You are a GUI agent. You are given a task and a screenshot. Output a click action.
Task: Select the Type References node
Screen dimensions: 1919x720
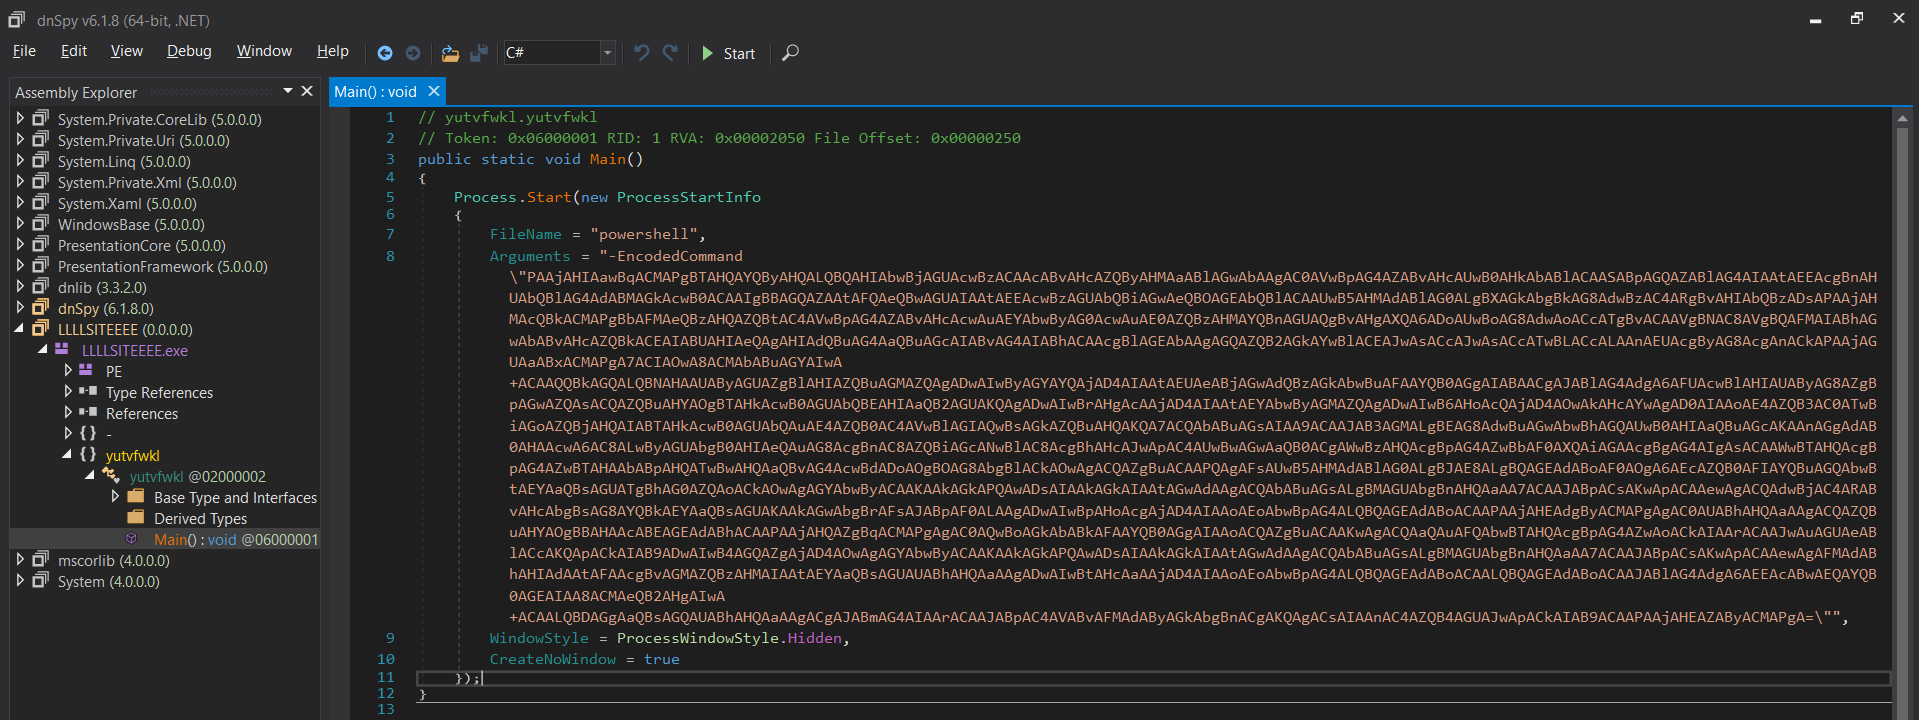point(159,393)
